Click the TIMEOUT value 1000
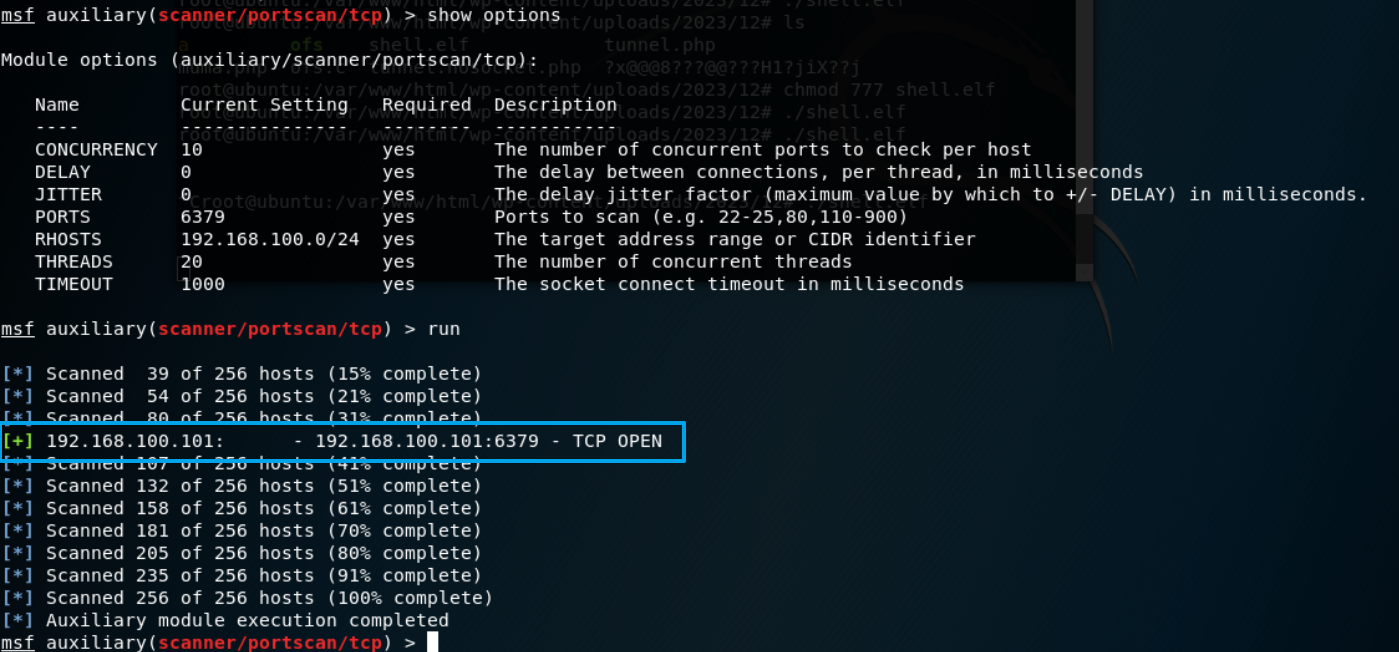 click(203, 284)
